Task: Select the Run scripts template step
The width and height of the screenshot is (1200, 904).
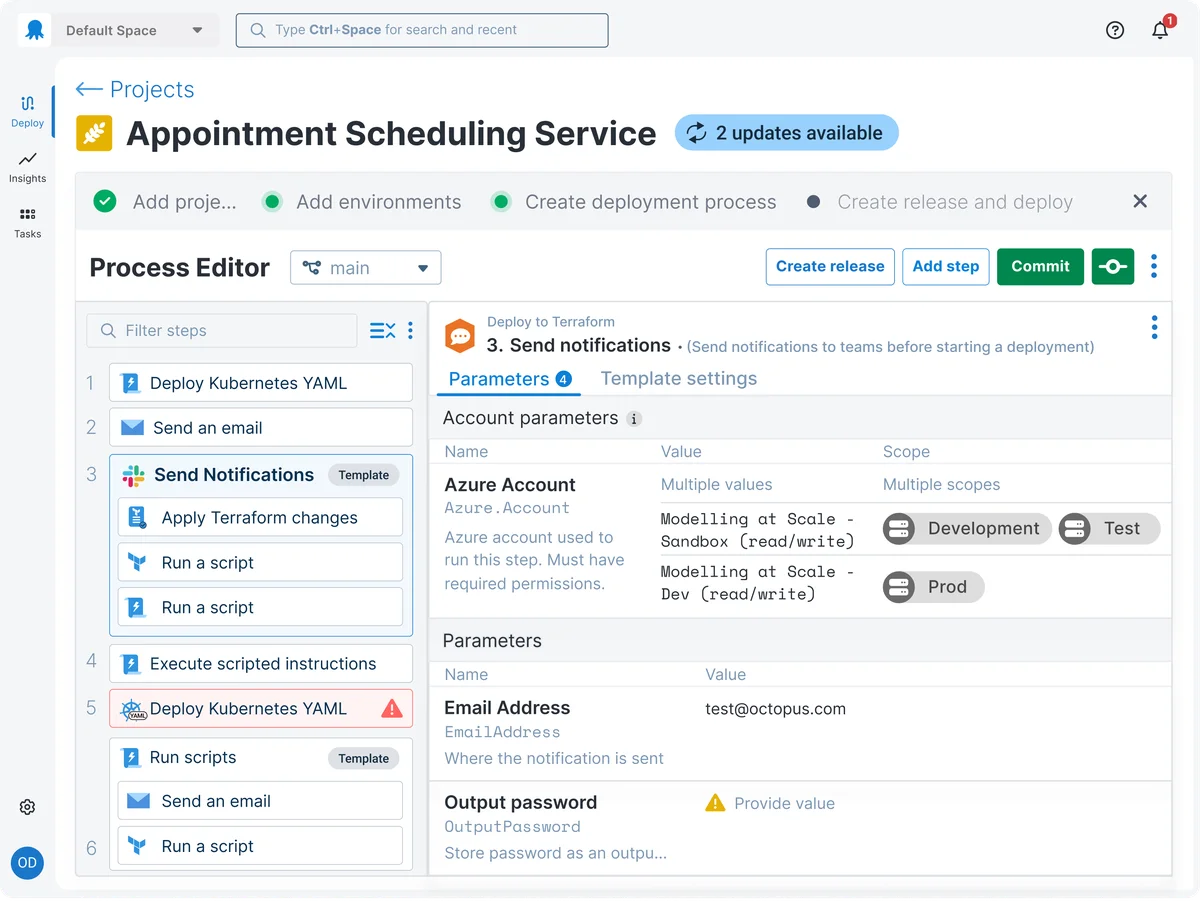Action: tap(260, 758)
